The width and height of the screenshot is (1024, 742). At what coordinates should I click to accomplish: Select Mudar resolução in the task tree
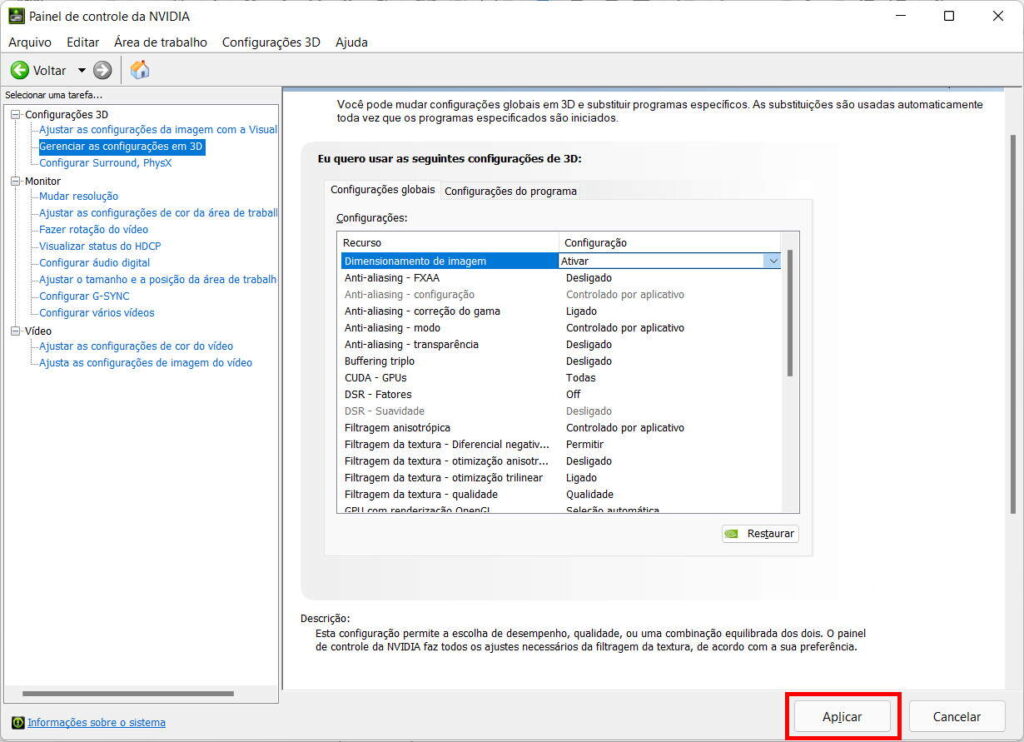pos(78,196)
